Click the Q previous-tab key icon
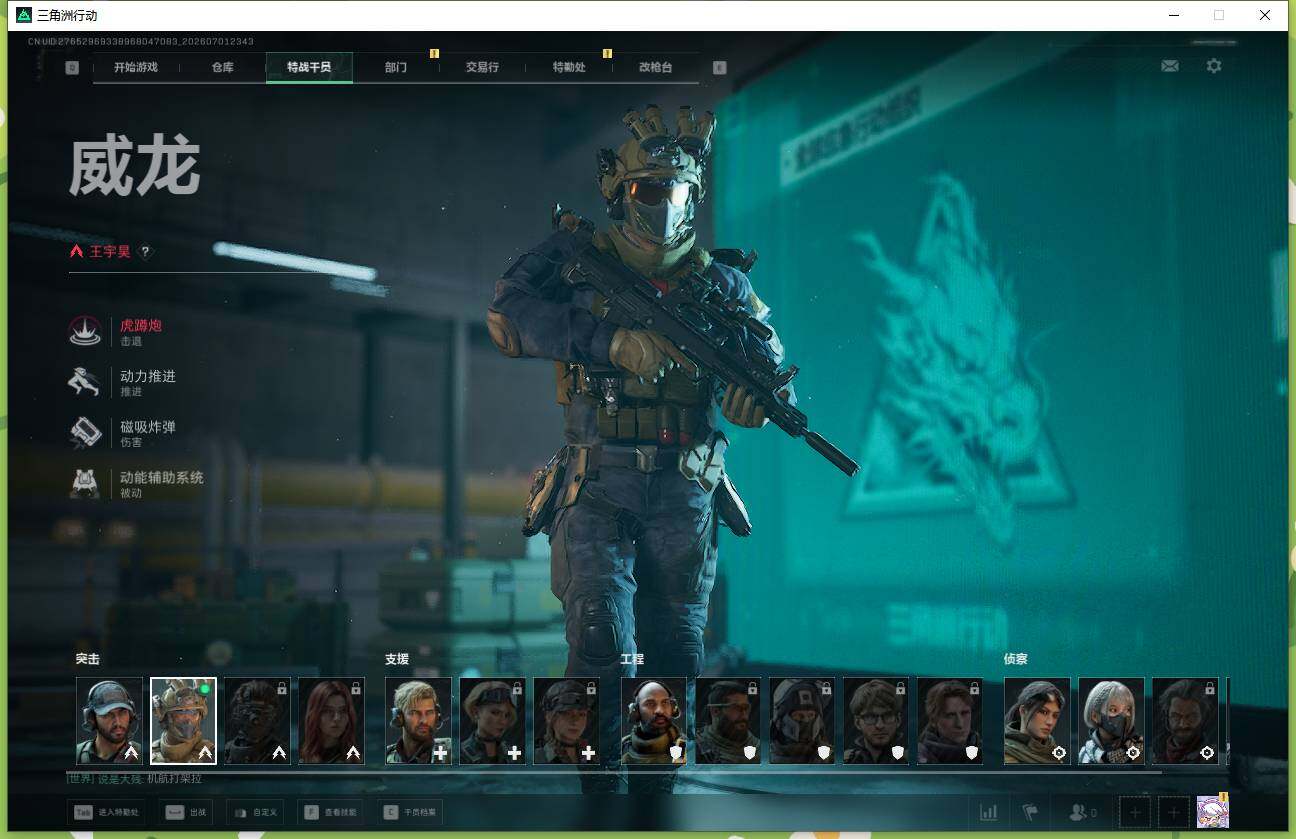The width and height of the screenshot is (1296, 839). coord(72,68)
